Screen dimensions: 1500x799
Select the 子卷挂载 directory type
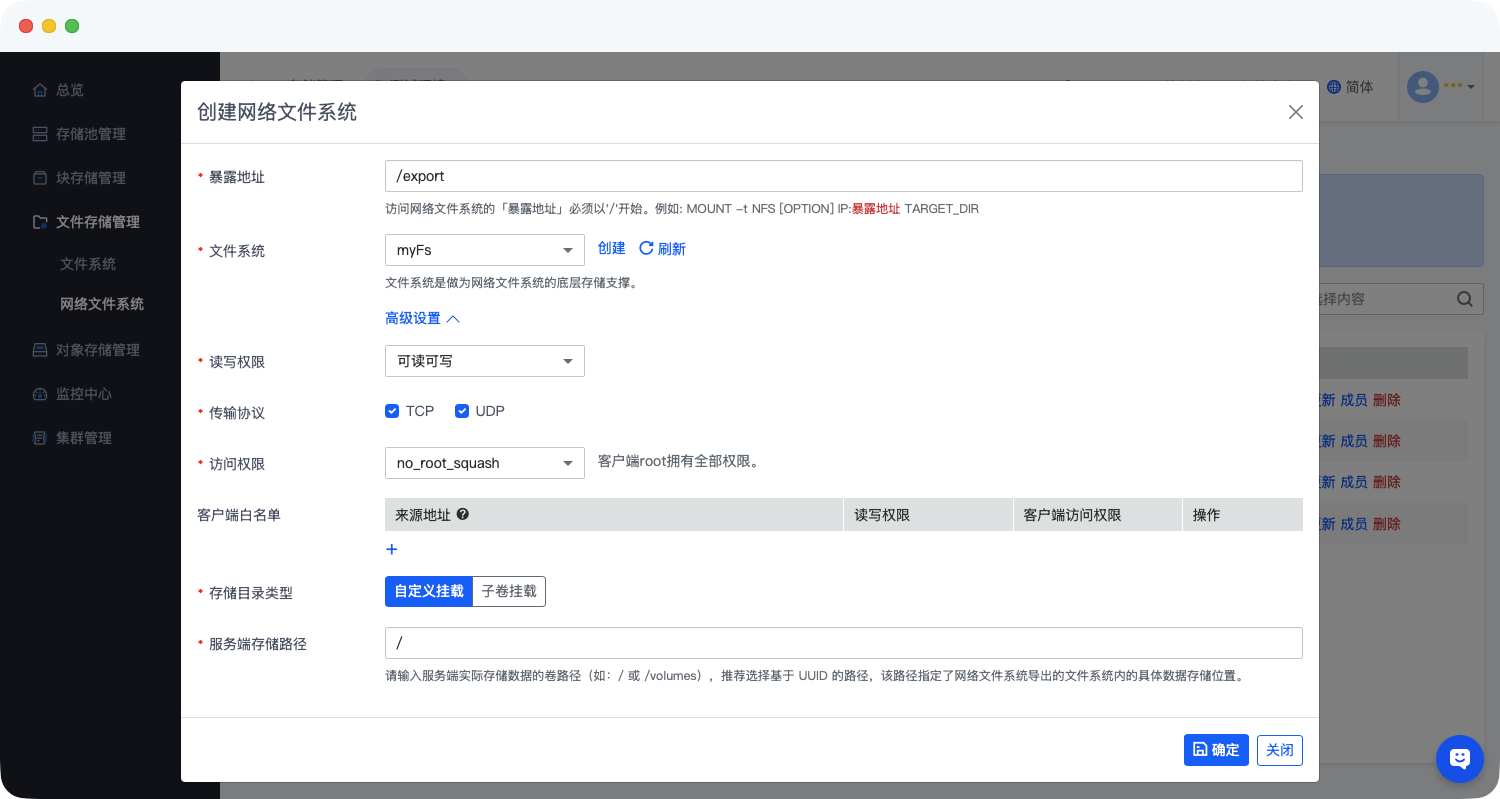coord(509,591)
